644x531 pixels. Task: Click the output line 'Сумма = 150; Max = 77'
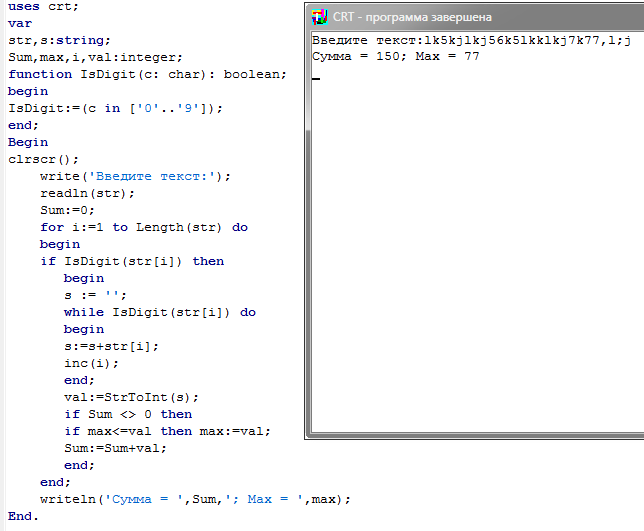[396, 56]
